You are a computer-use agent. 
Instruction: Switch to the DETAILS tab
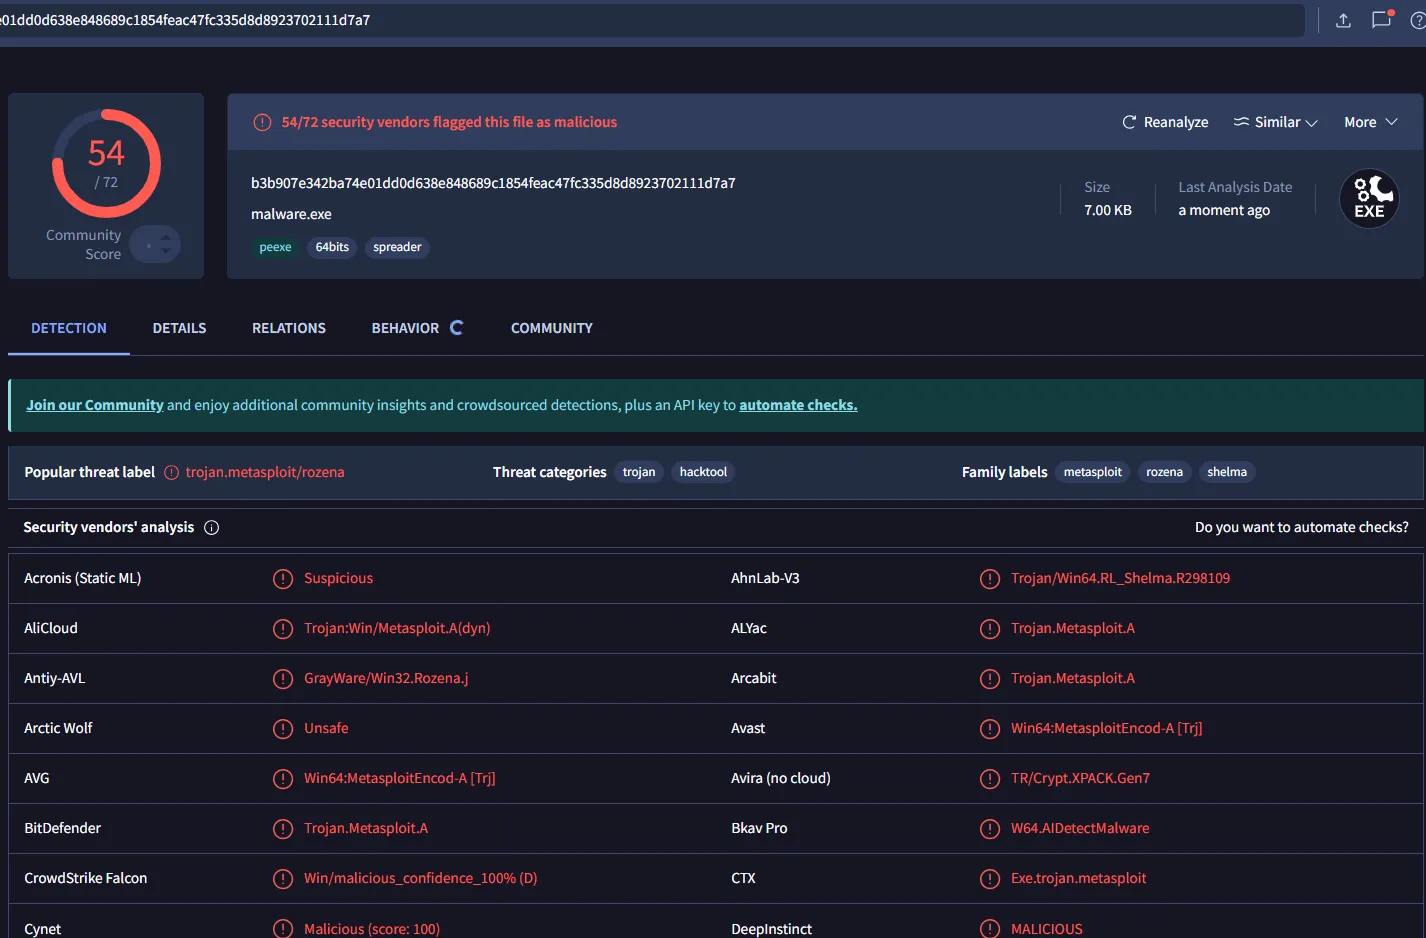[x=179, y=328]
